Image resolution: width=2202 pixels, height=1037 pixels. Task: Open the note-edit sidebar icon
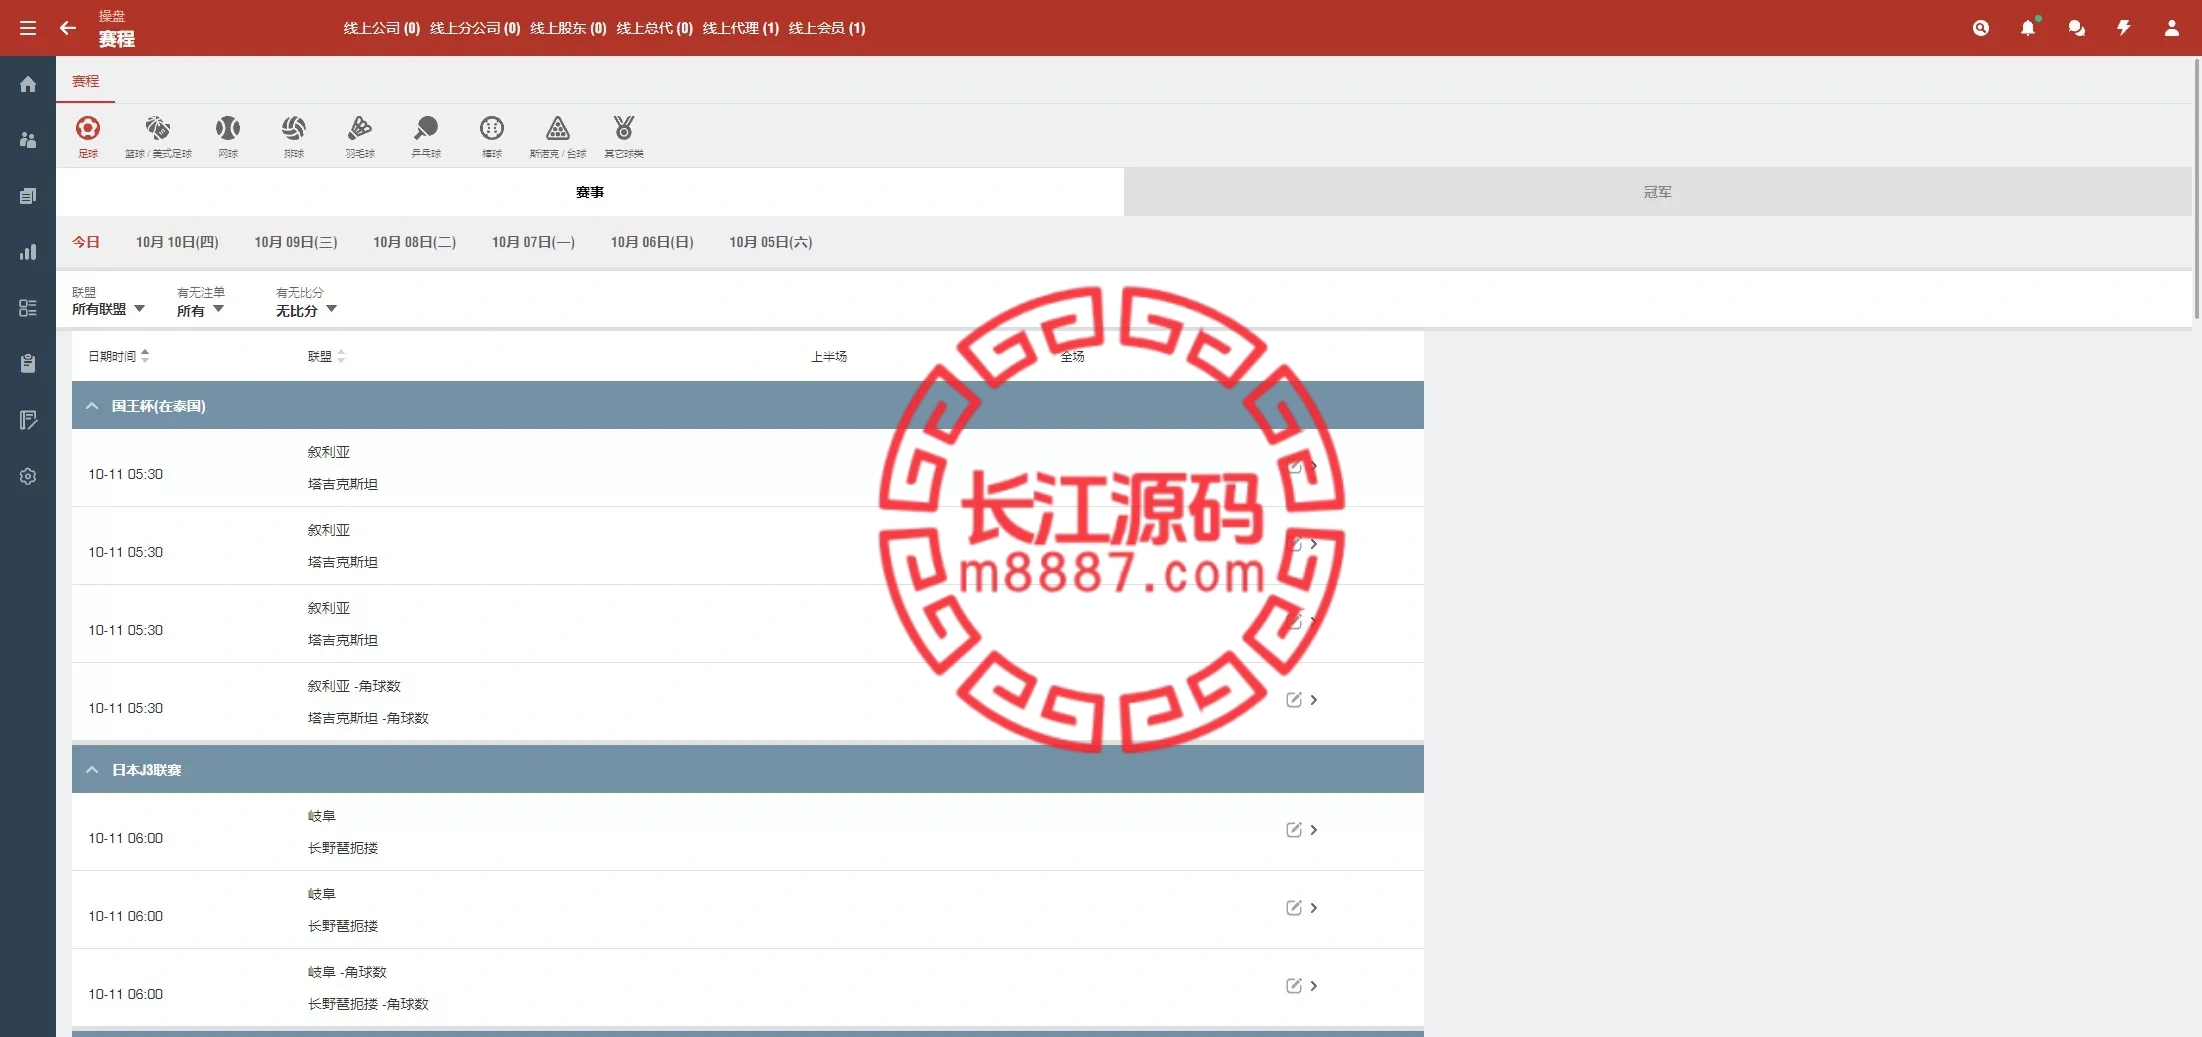click(28, 420)
